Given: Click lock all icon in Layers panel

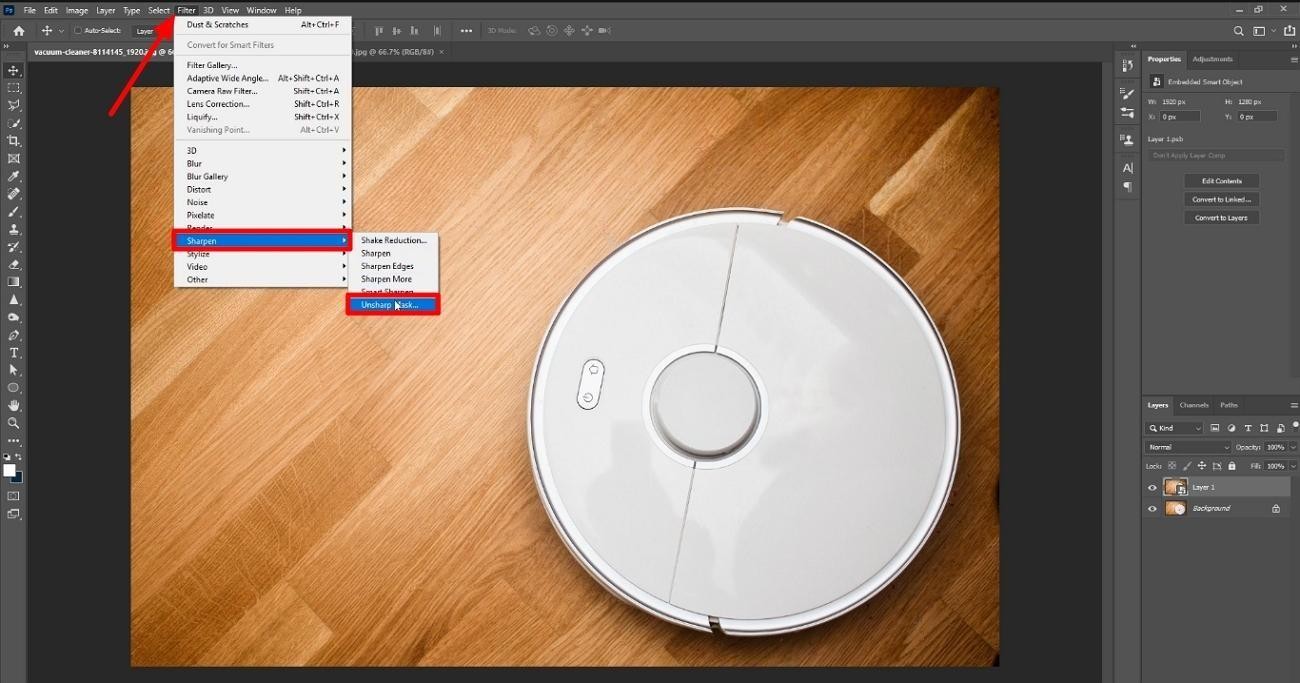Looking at the screenshot, I should pos(1231,466).
